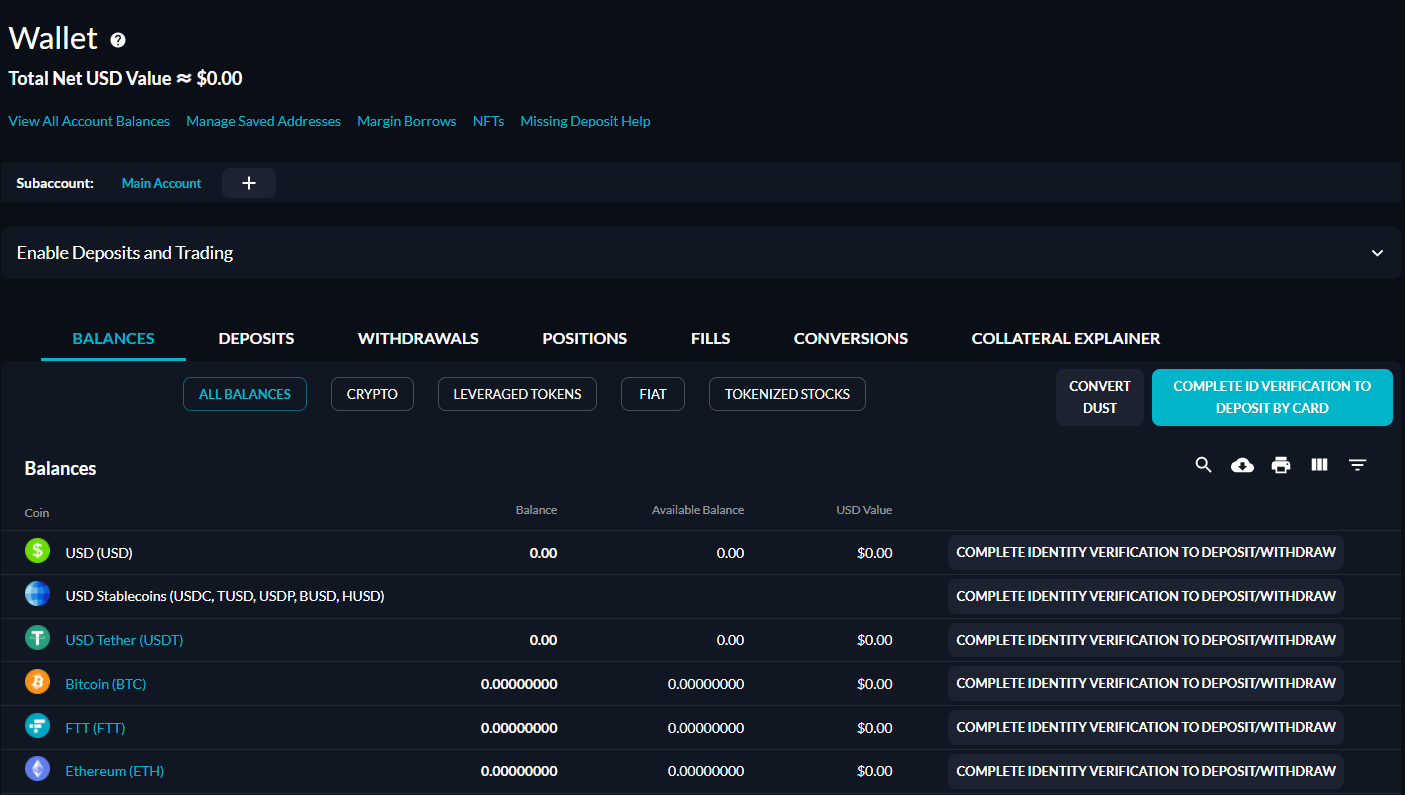The image size is (1405, 795).
Task: Download balances with the cloud download icon
Action: click(1242, 465)
